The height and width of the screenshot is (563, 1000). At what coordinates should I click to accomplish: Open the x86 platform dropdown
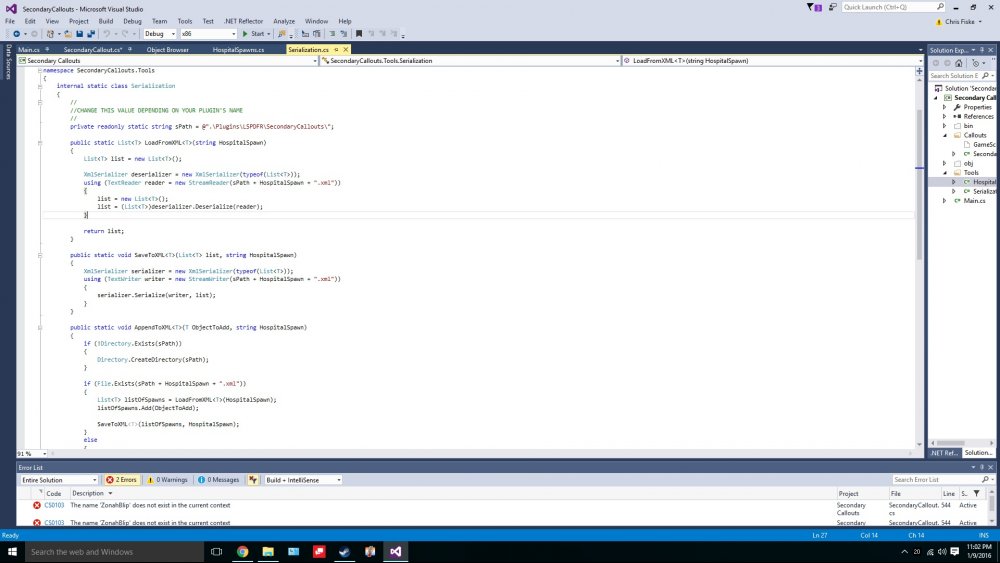click(x=208, y=34)
